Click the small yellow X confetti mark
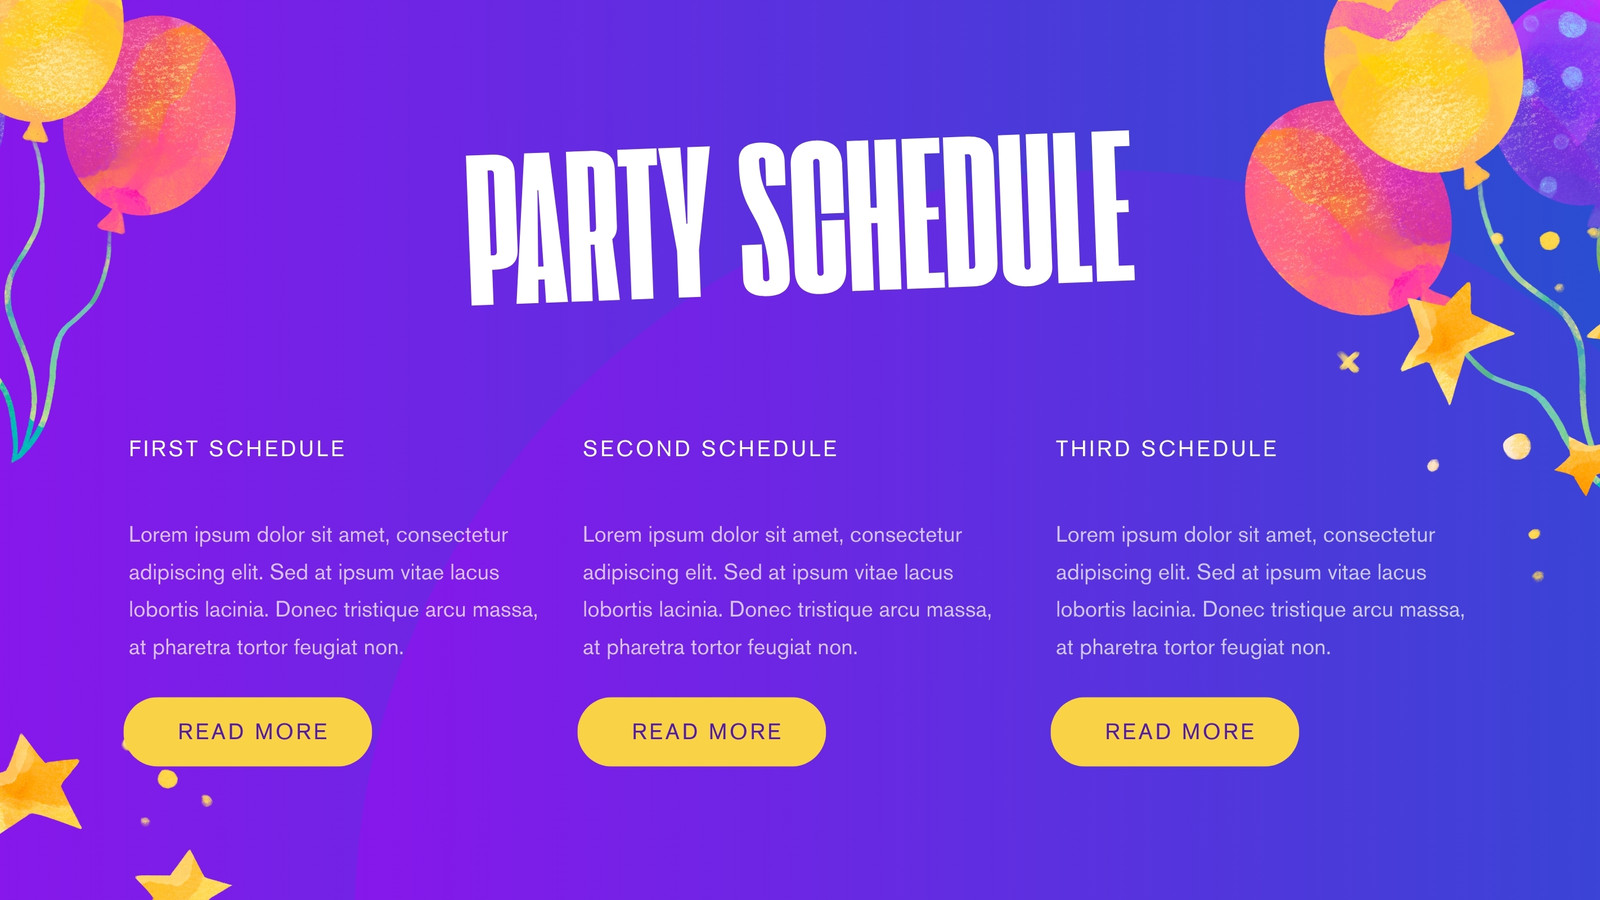The width and height of the screenshot is (1600, 900). coord(1349,362)
